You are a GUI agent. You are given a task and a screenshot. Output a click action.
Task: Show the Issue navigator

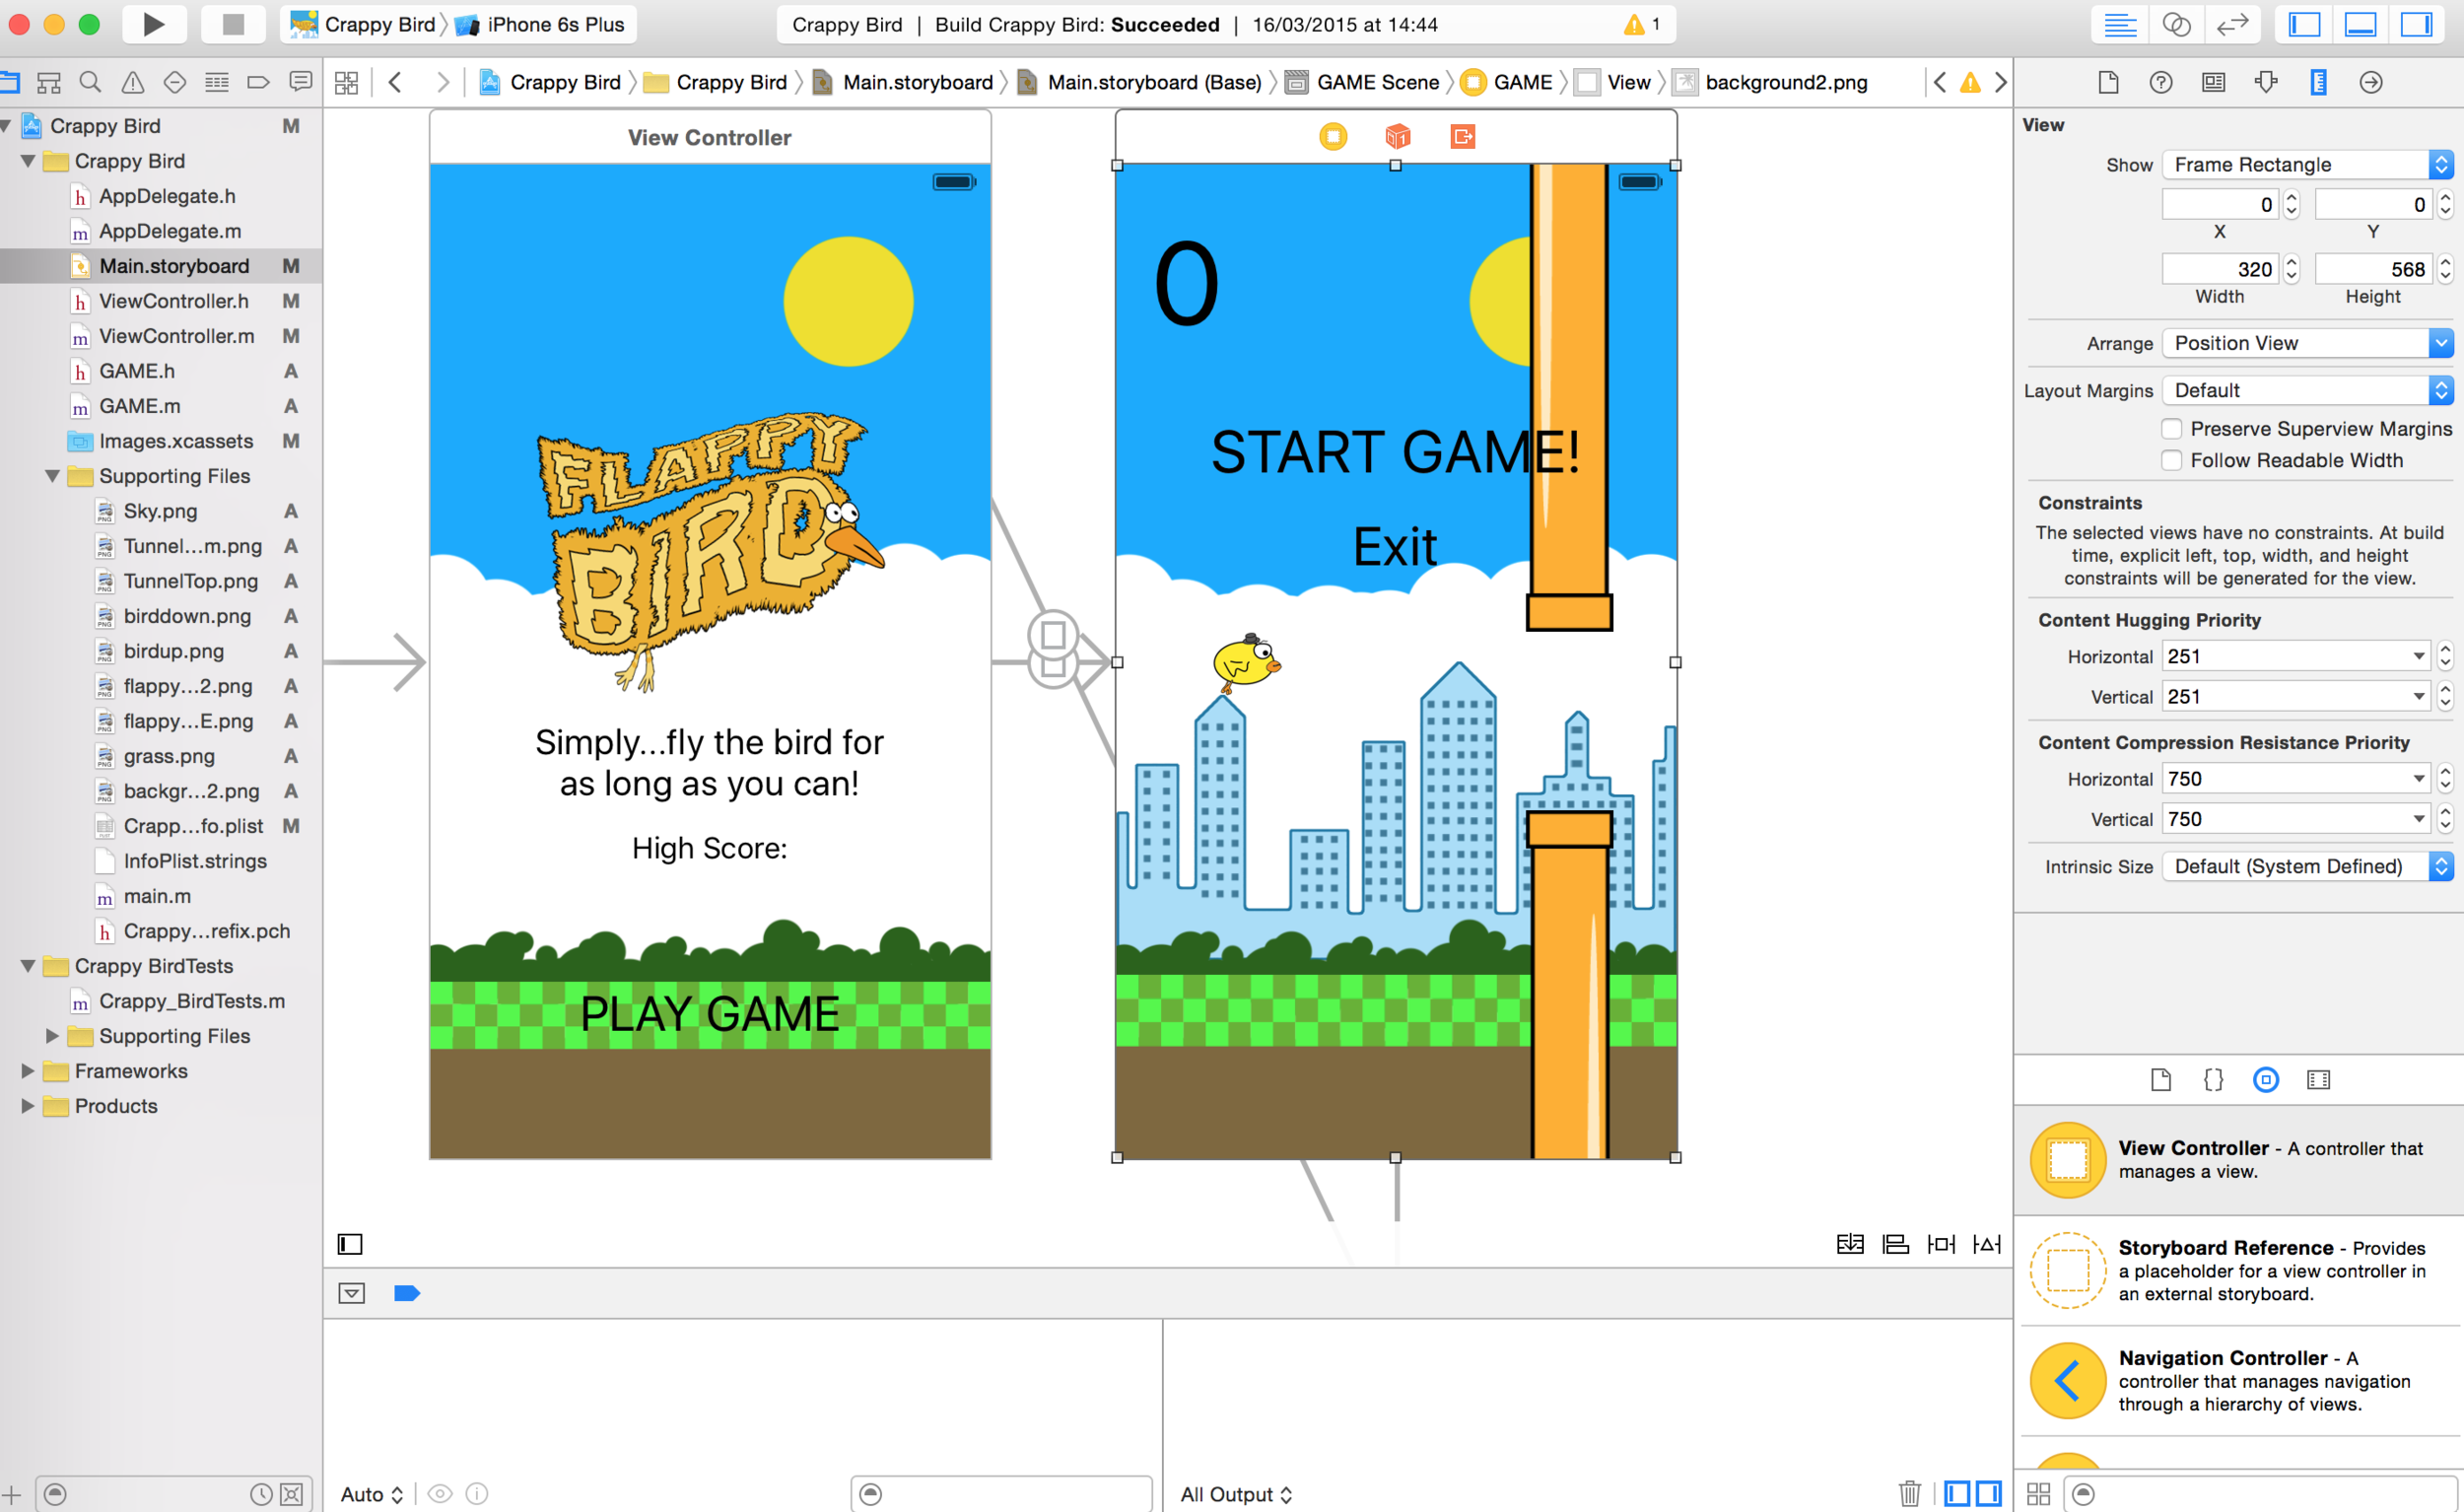coord(132,82)
